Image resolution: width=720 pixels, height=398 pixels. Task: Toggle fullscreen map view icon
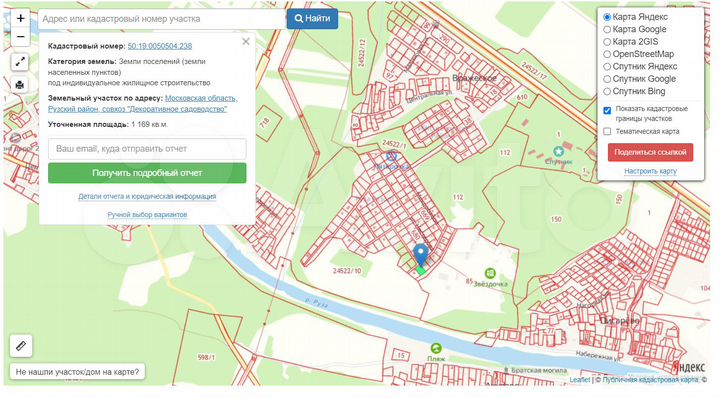point(20,62)
